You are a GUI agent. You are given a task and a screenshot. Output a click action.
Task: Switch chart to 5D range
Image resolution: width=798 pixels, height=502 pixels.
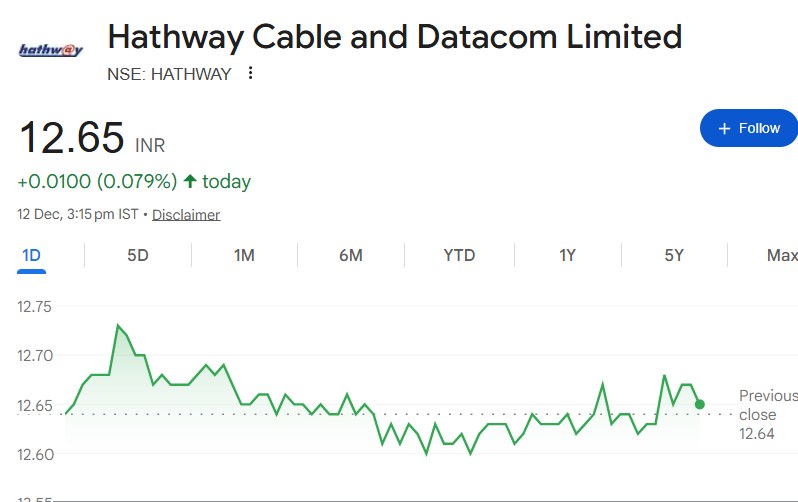tap(138, 255)
